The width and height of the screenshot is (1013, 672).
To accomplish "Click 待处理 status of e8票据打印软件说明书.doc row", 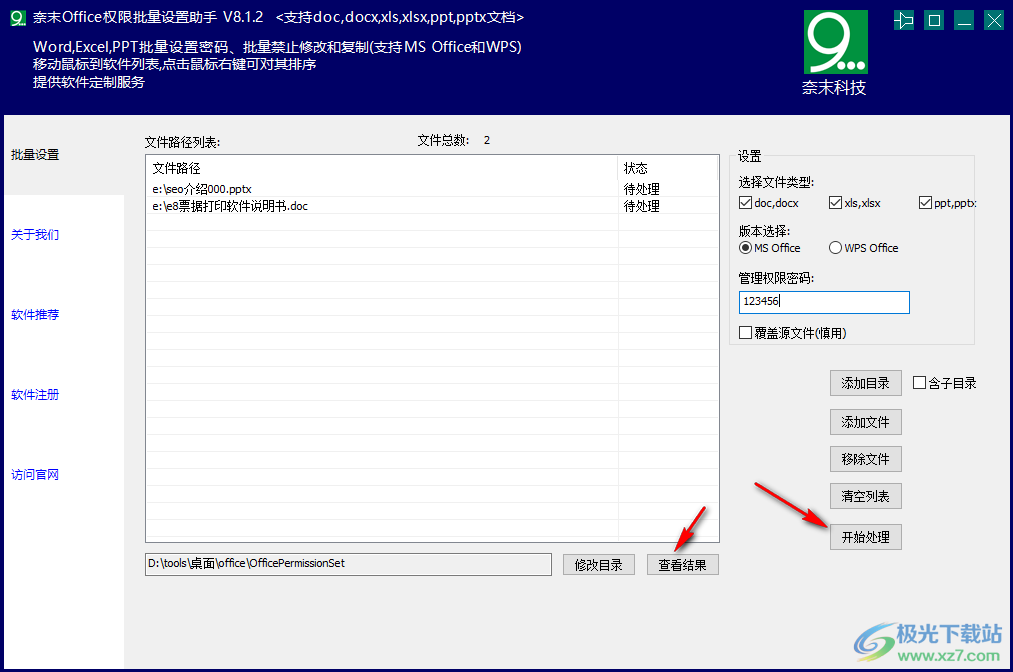I will pyautogui.click(x=642, y=206).
